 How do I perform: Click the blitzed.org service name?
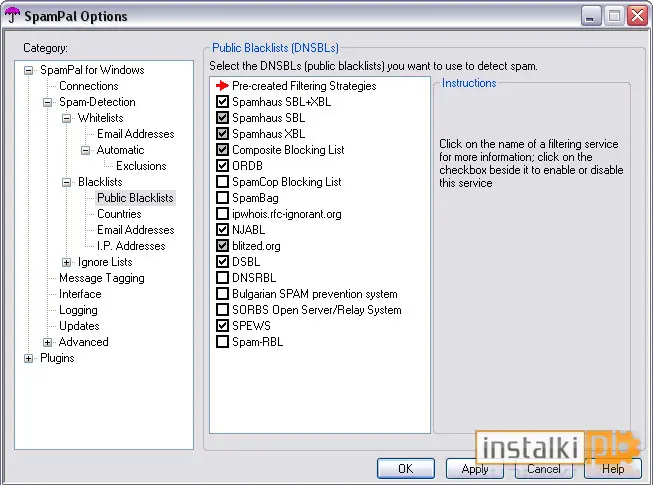[x=256, y=246]
